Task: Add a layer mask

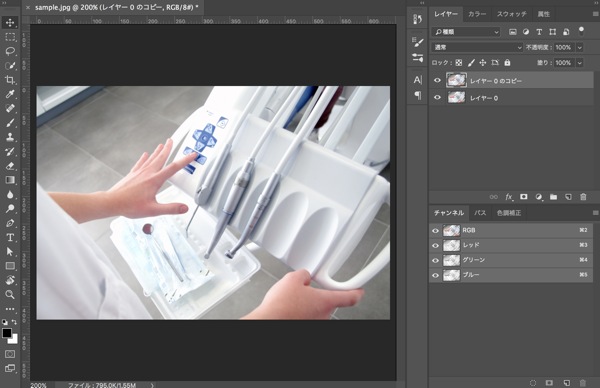Action: pos(523,197)
